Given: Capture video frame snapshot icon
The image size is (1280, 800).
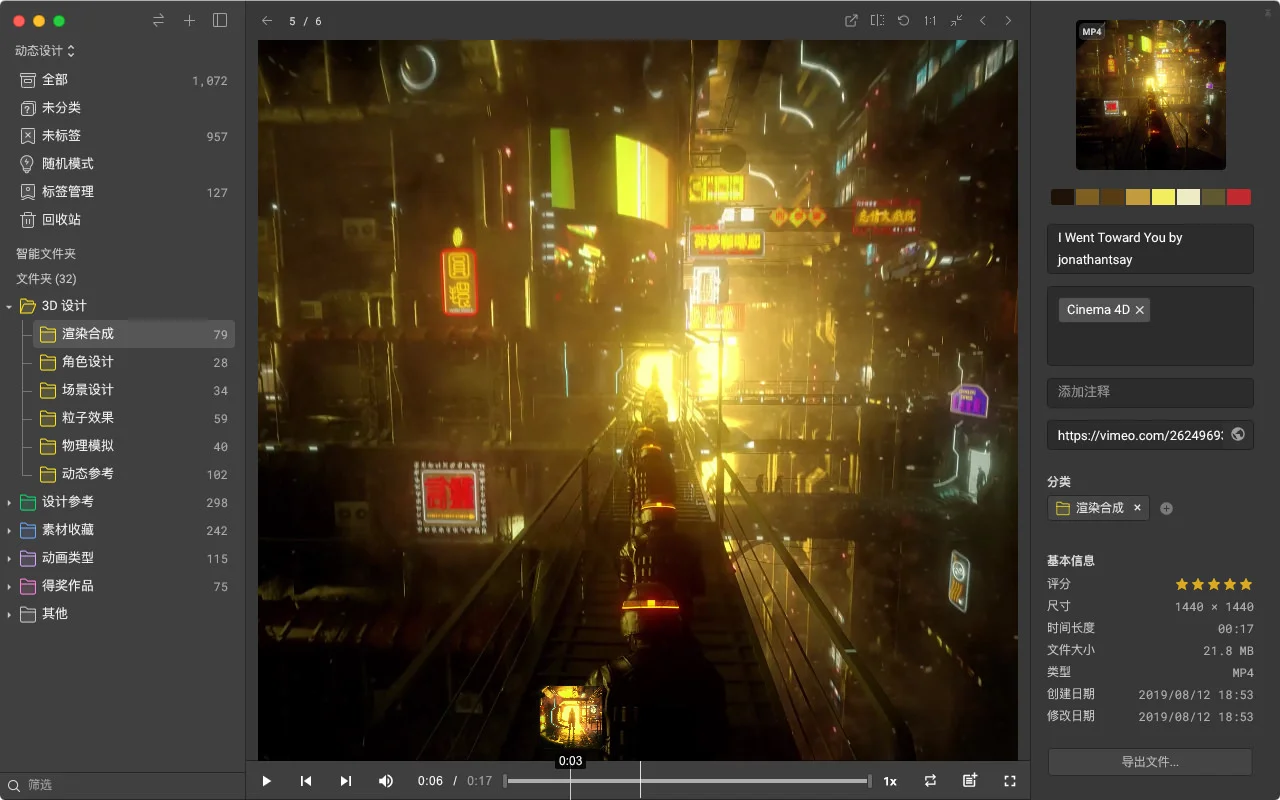Looking at the screenshot, I should pyautogui.click(x=969, y=781).
